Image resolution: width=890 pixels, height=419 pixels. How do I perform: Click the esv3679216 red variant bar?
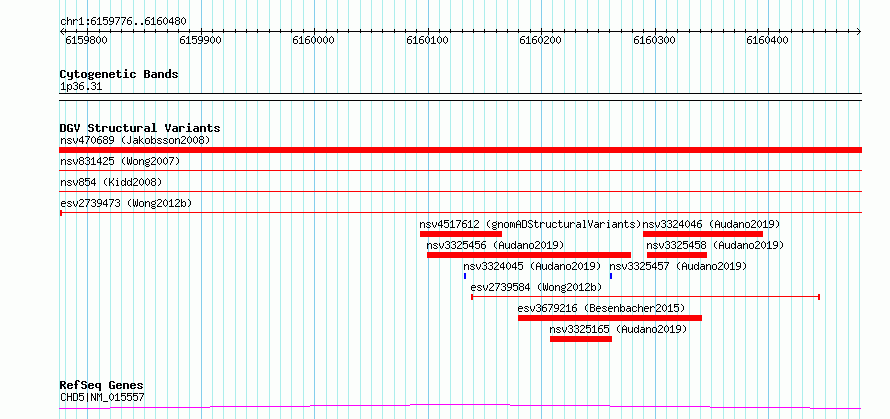pos(610,318)
